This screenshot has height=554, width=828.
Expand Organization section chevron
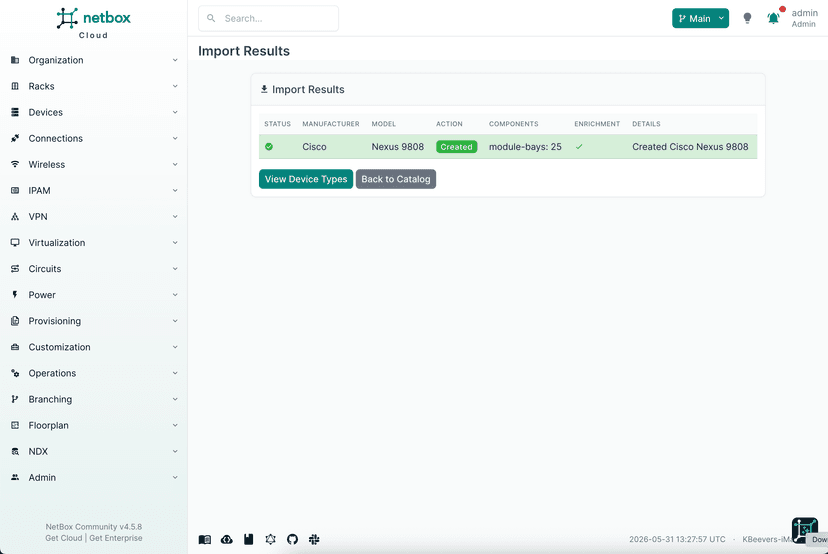coord(175,60)
